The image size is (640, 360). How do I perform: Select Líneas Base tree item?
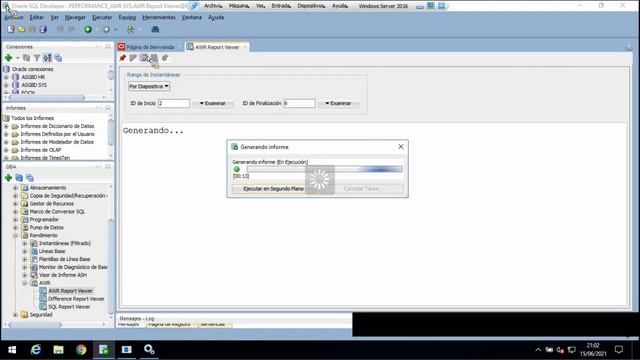coord(52,251)
